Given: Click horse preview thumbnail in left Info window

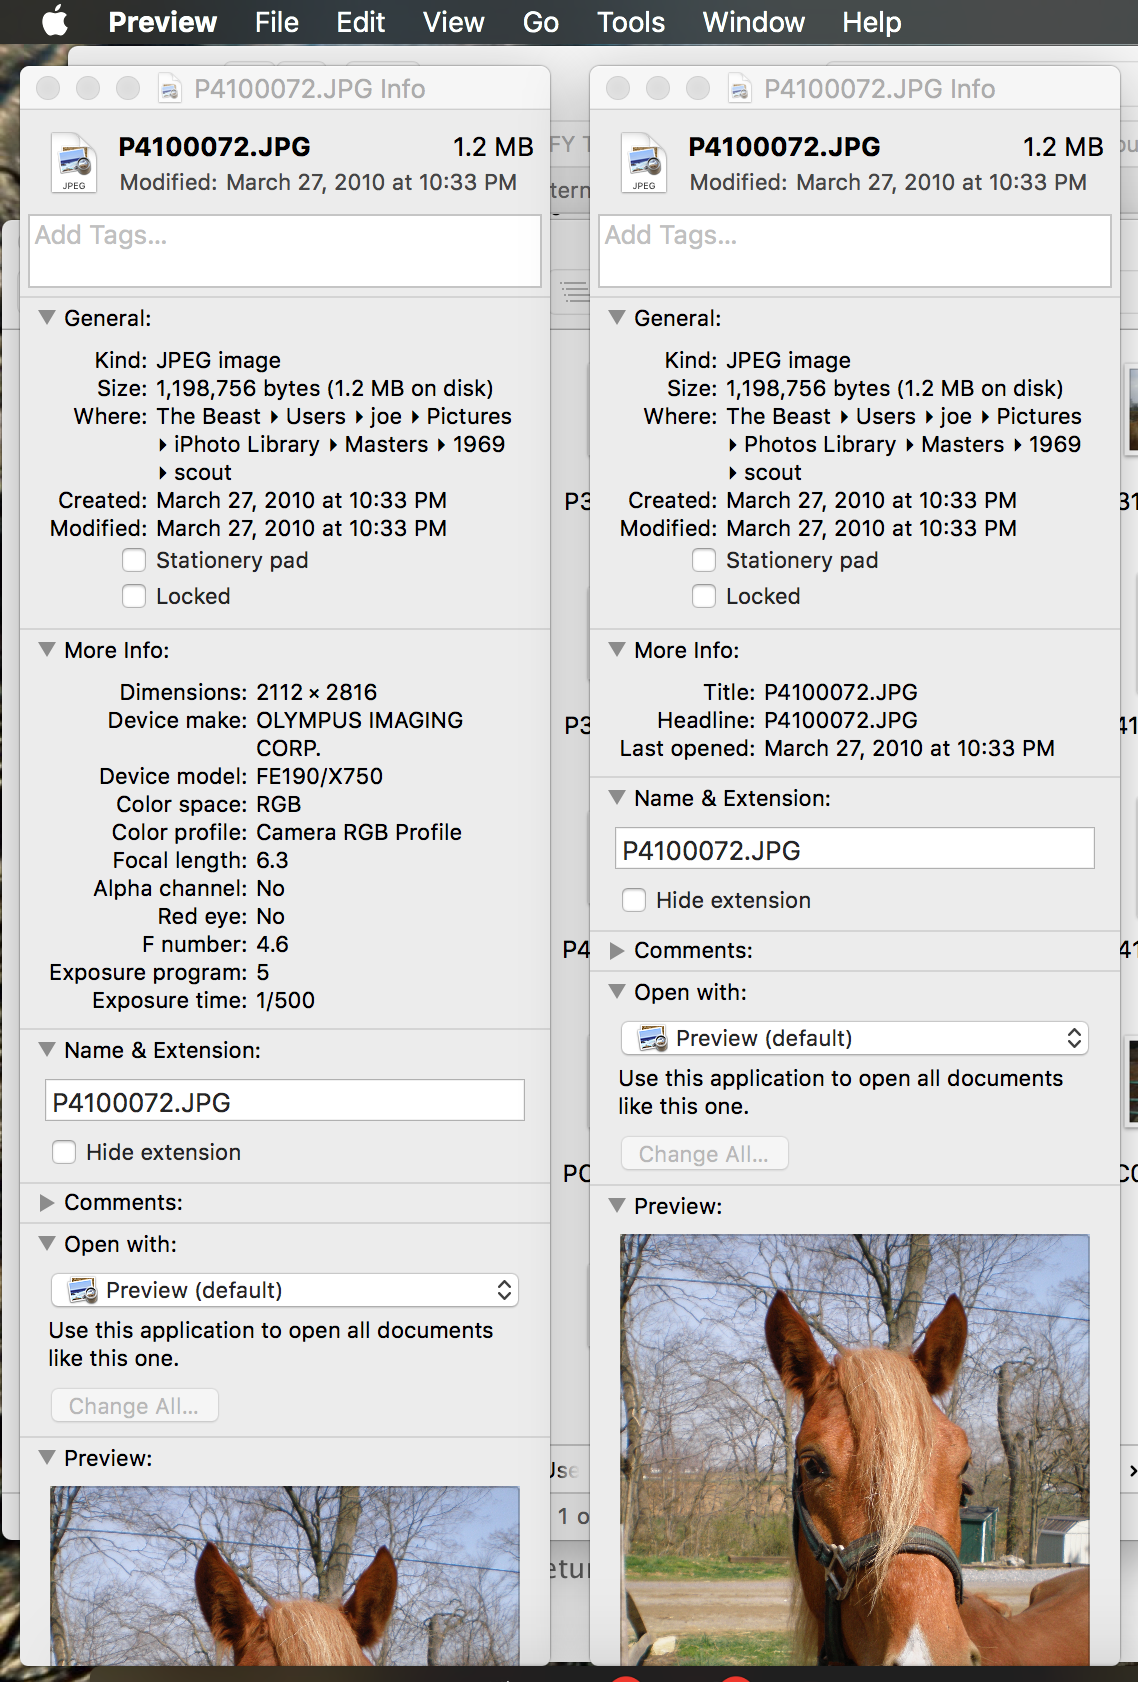Looking at the screenshot, I should pyautogui.click(x=285, y=1575).
